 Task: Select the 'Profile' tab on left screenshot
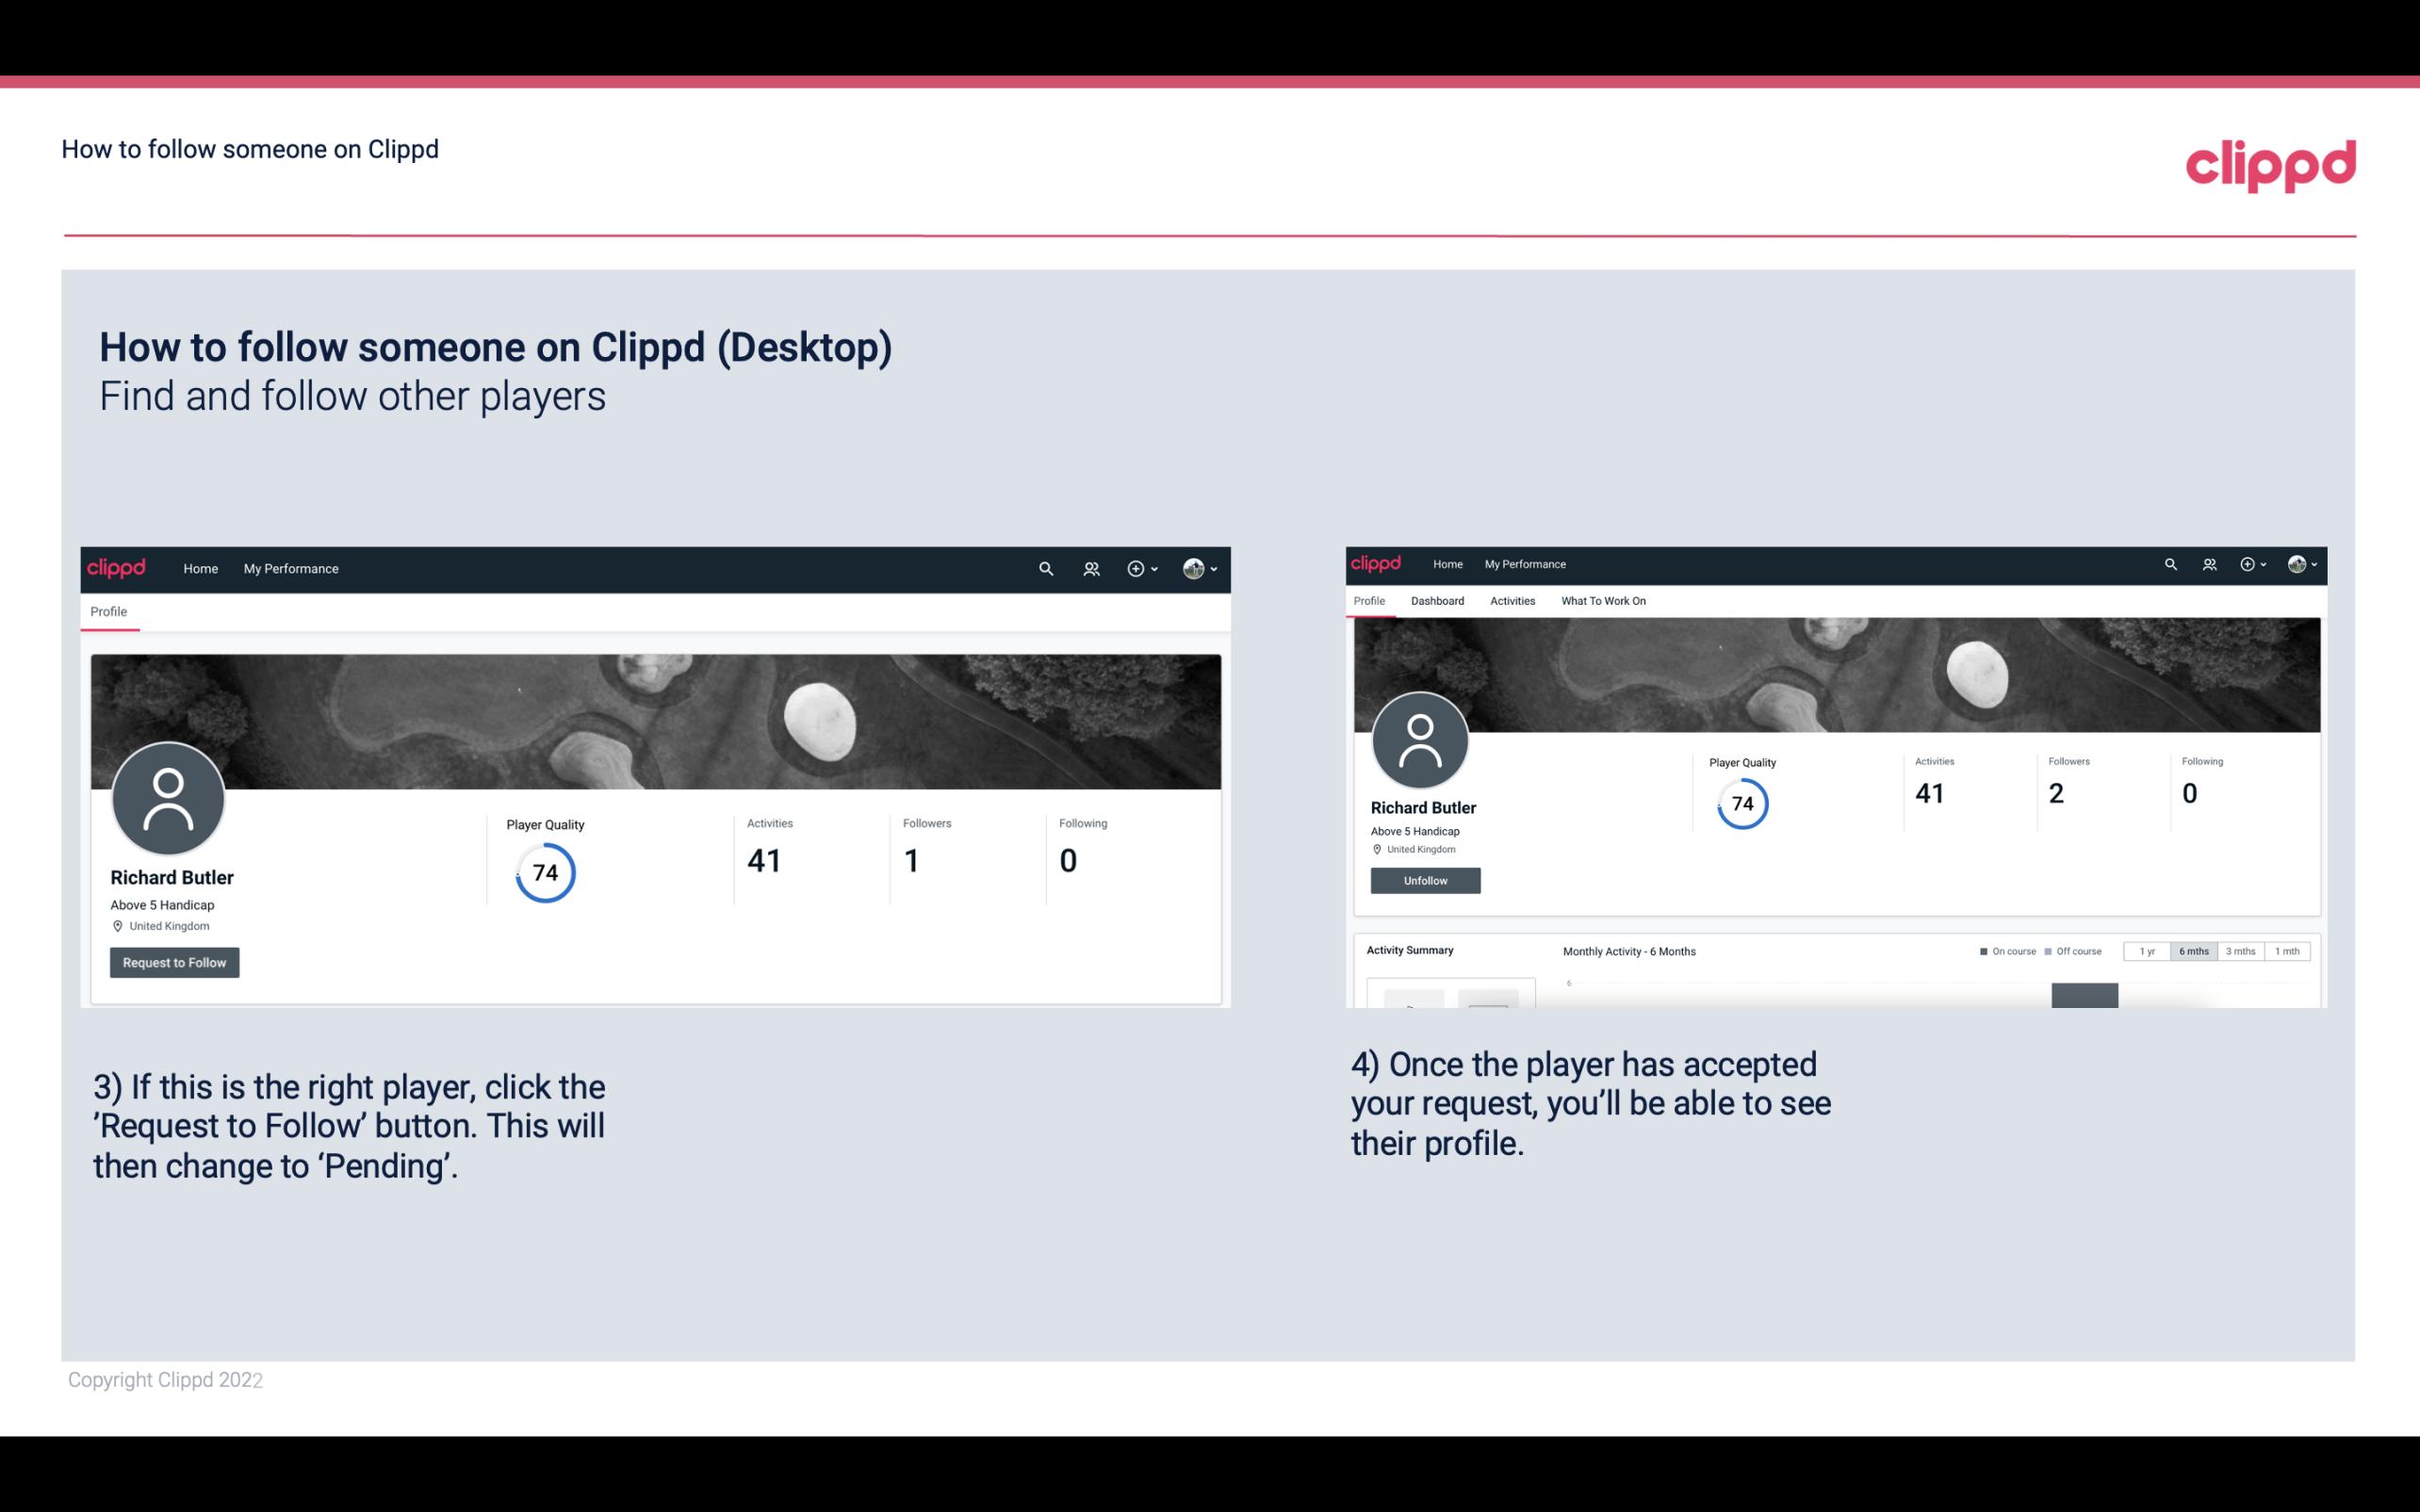pyautogui.click(x=108, y=611)
